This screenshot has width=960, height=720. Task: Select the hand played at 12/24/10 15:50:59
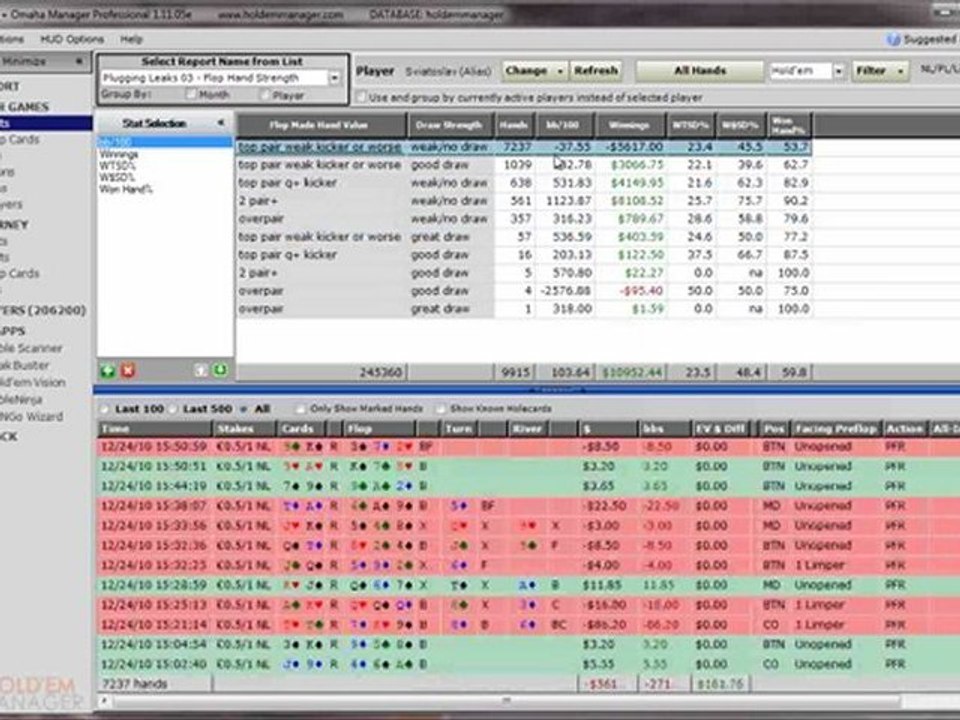point(529,447)
